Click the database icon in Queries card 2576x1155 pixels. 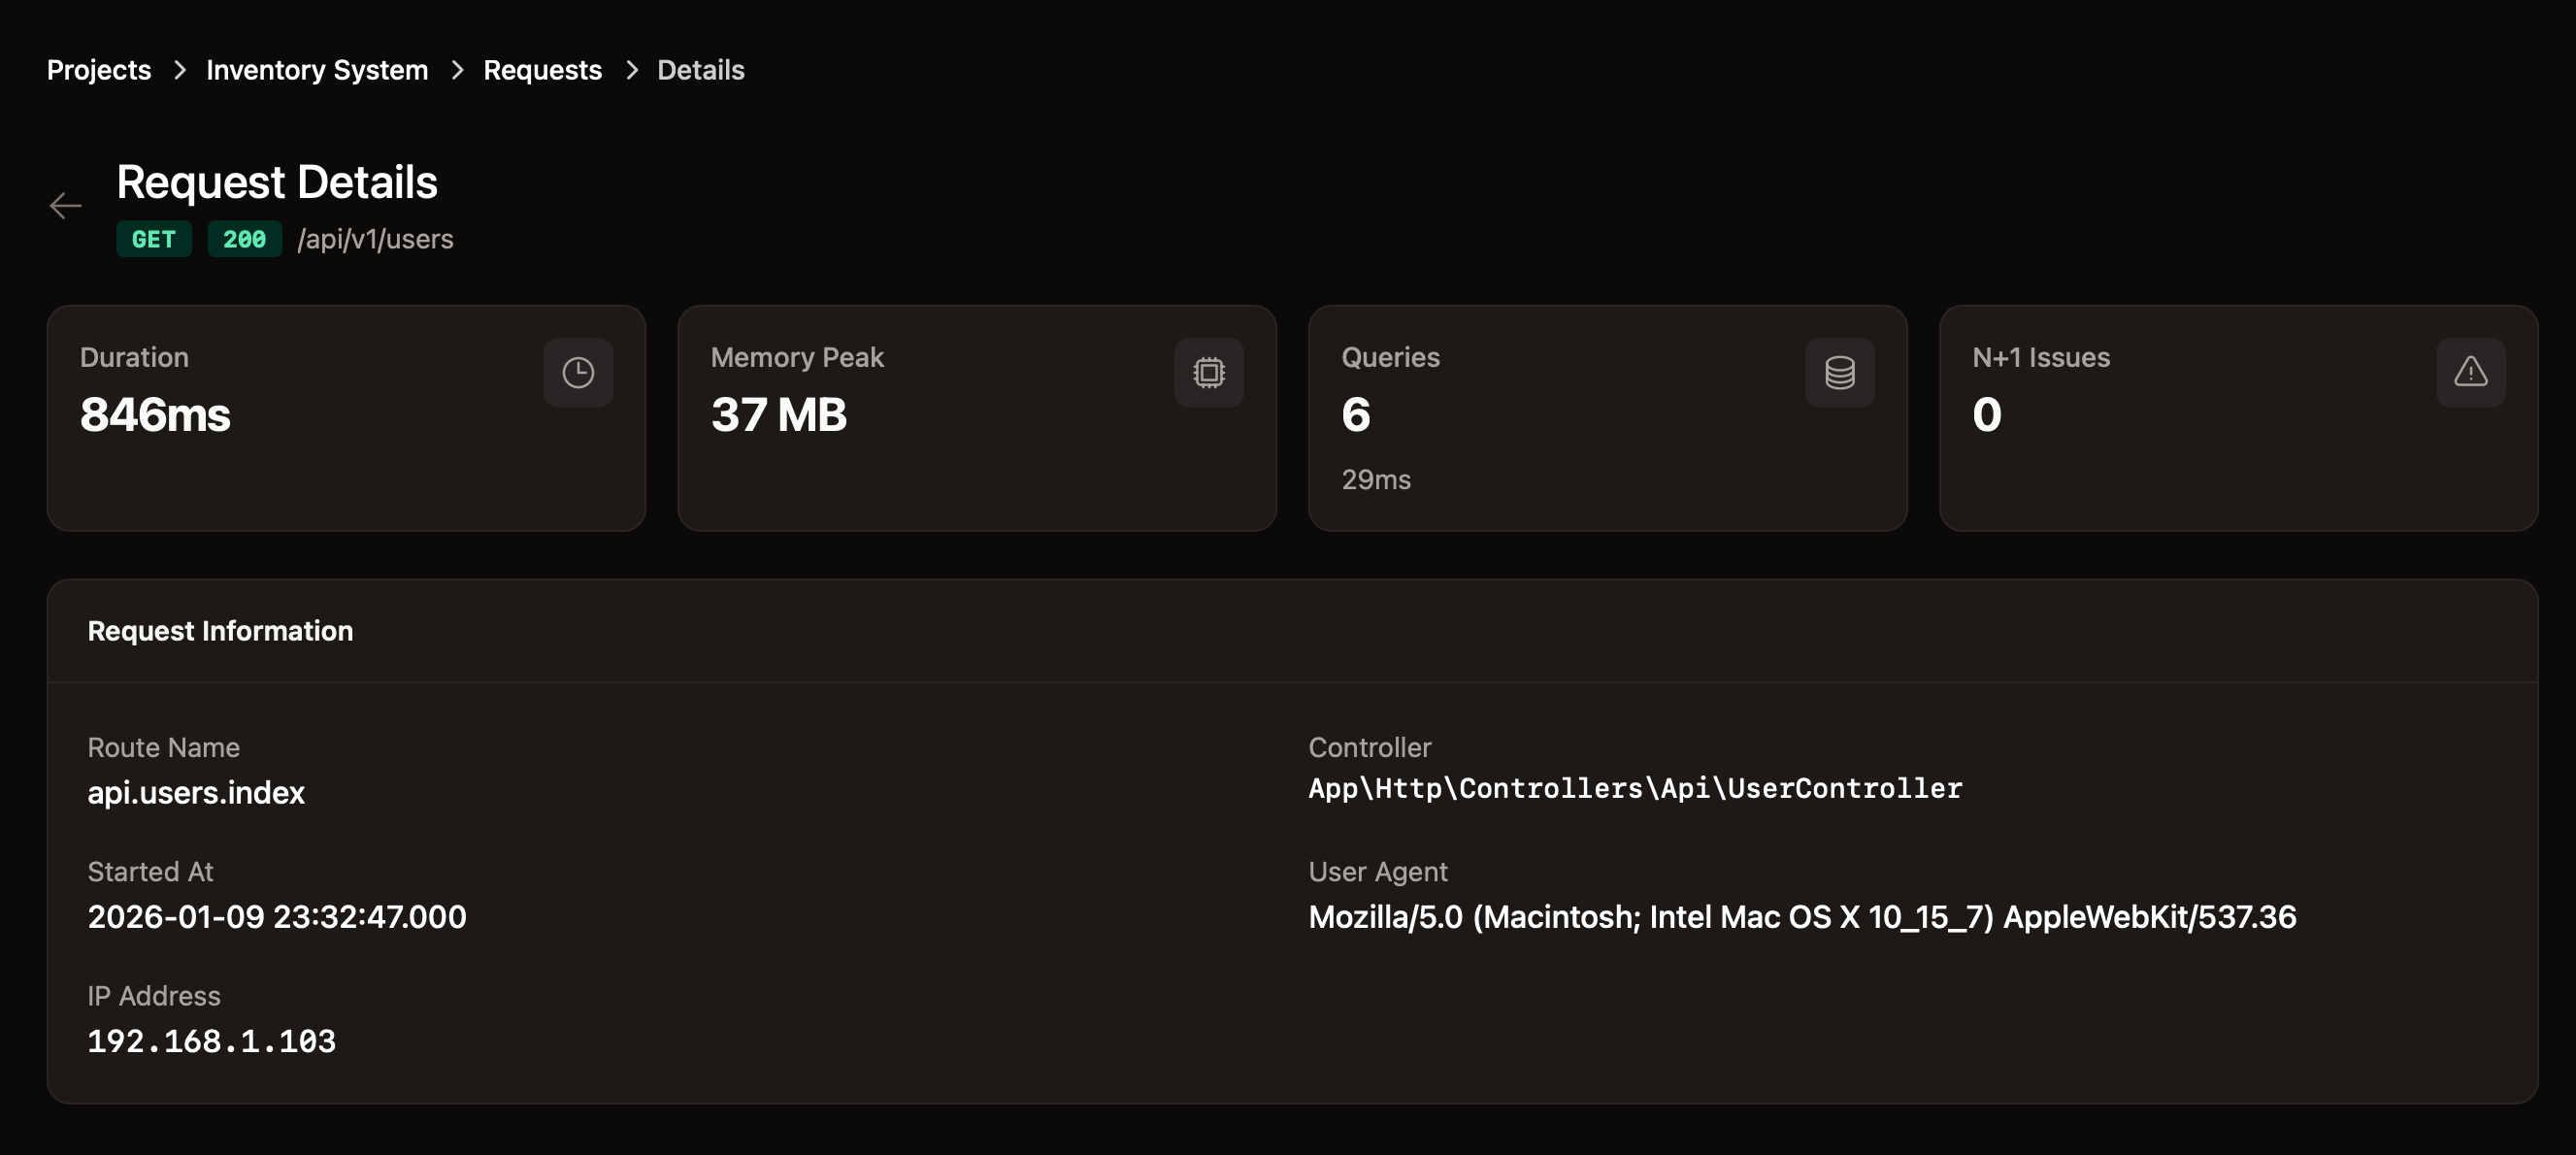tap(1839, 373)
